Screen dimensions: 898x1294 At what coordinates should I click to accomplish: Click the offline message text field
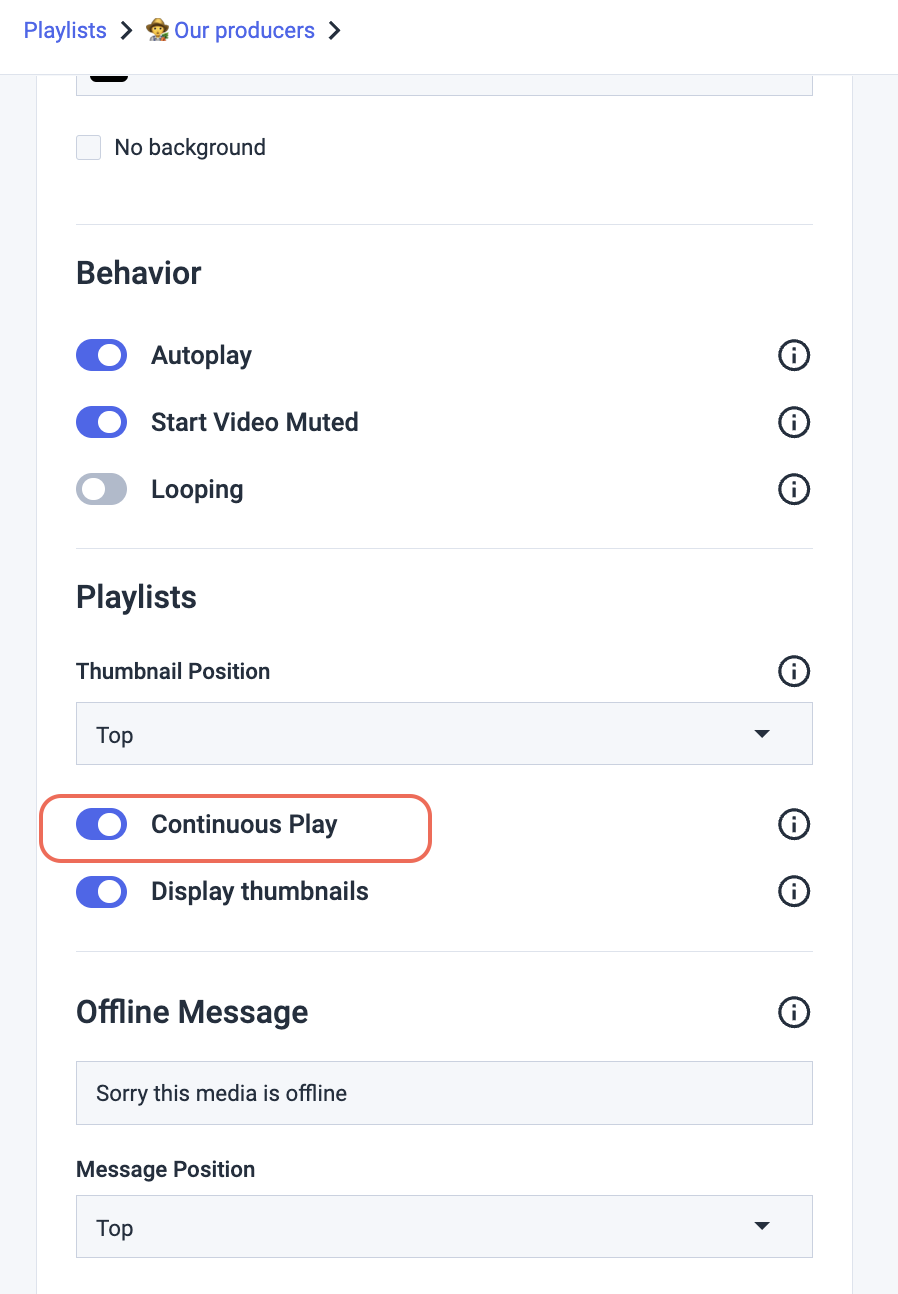point(444,1093)
